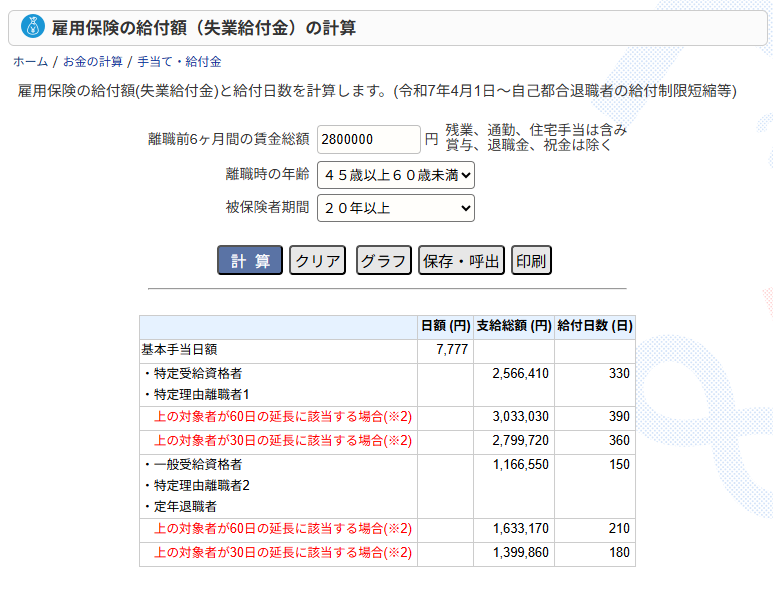Screen dimensions: 773x589
Task: Go to the ホーム breadcrumb link
Action: (x=30, y=62)
